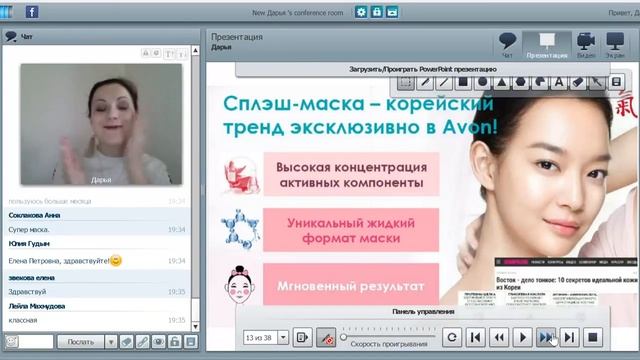
Task: Click the Панель управления title bar
Action: (423, 311)
